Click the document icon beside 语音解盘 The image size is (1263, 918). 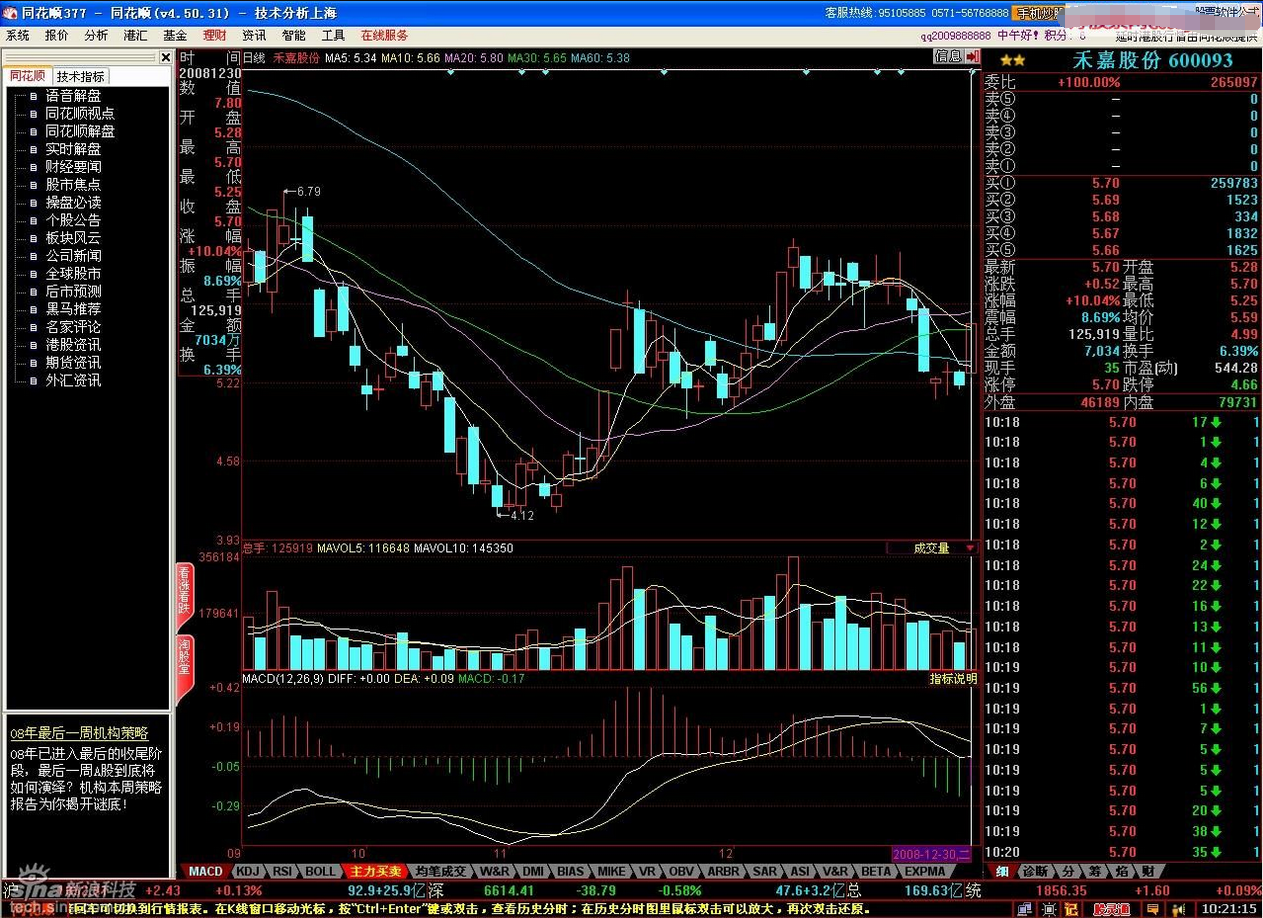[x=33, y=96]
